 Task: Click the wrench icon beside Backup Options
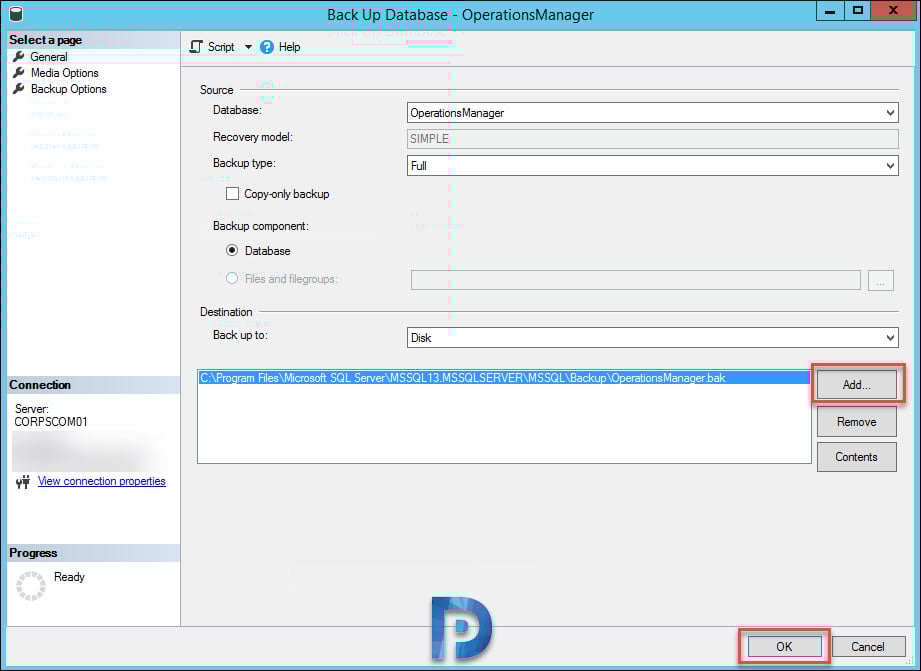point(19,89)
